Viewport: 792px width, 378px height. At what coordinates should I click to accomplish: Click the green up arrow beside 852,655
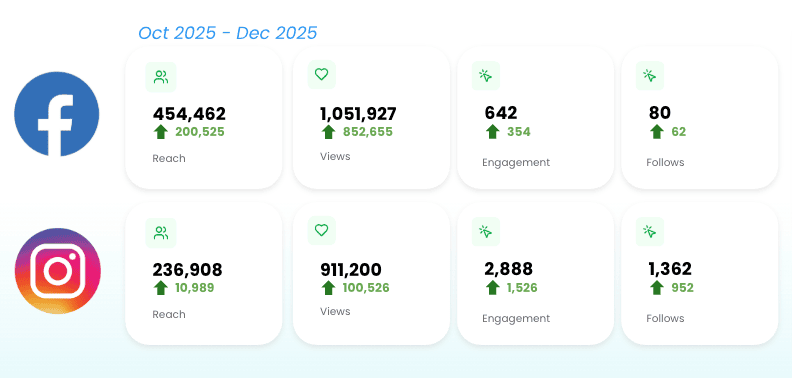[x=328, y=132]
